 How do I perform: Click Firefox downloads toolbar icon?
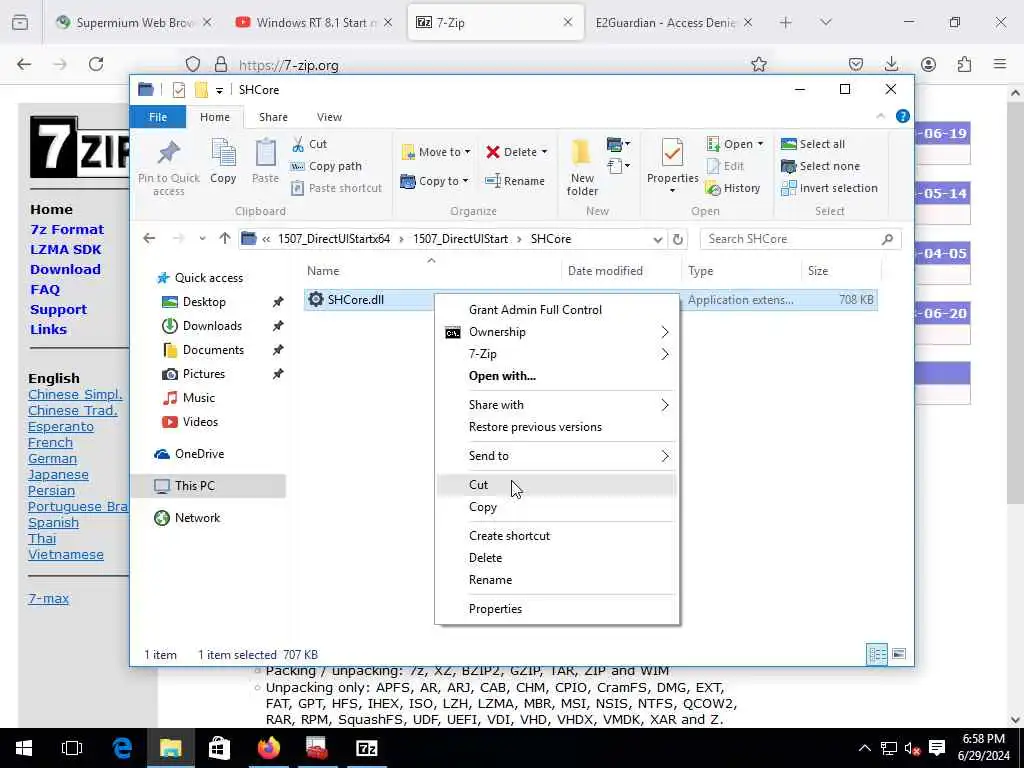(x=891, y=64)
